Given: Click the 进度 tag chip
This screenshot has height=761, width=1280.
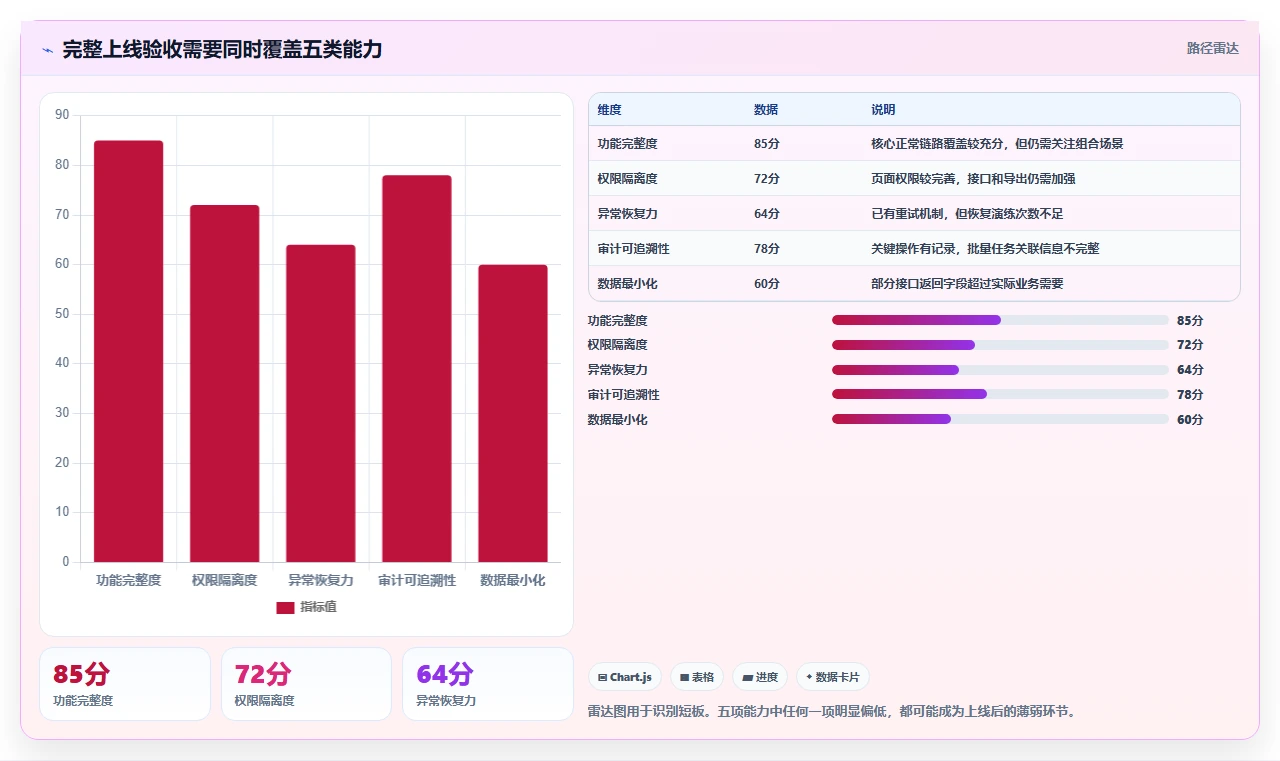Looking at the screenshot, I should (x=760, y=677).
